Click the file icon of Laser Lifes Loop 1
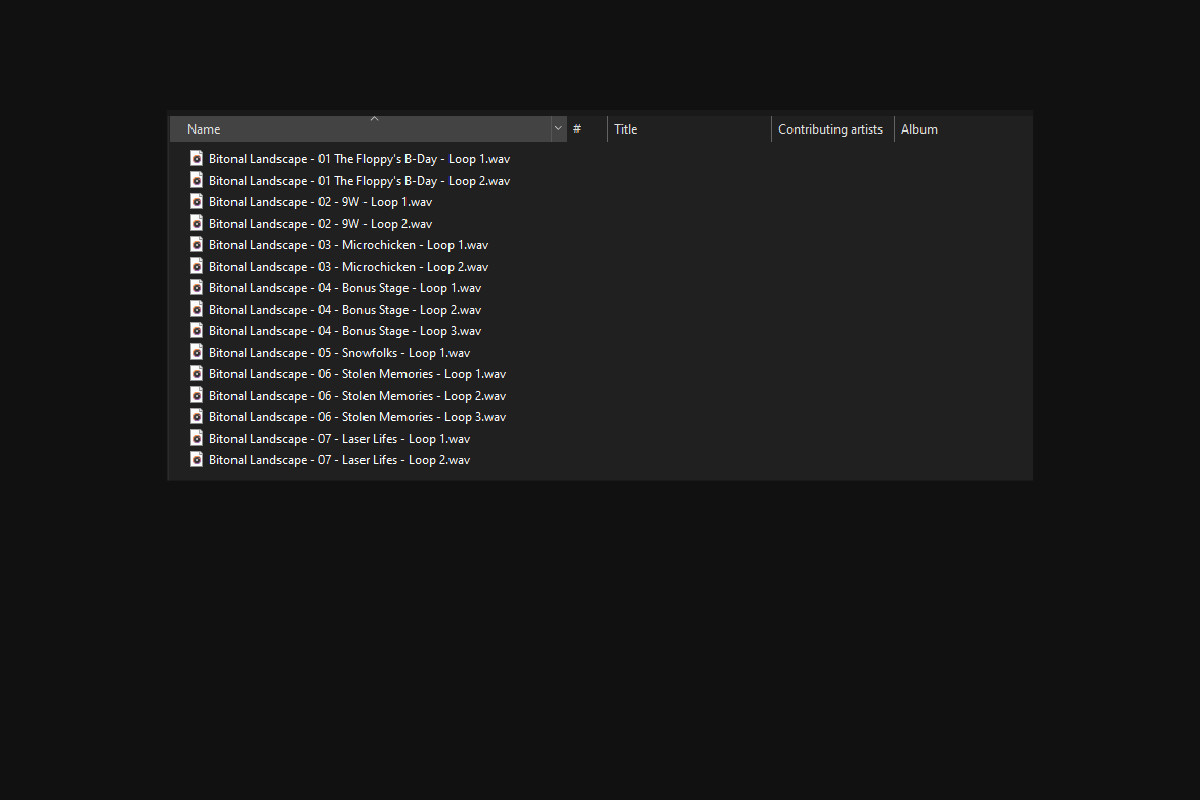This screenshot has width=1200, height=800. pyautogui.click(x=197, y=438)
